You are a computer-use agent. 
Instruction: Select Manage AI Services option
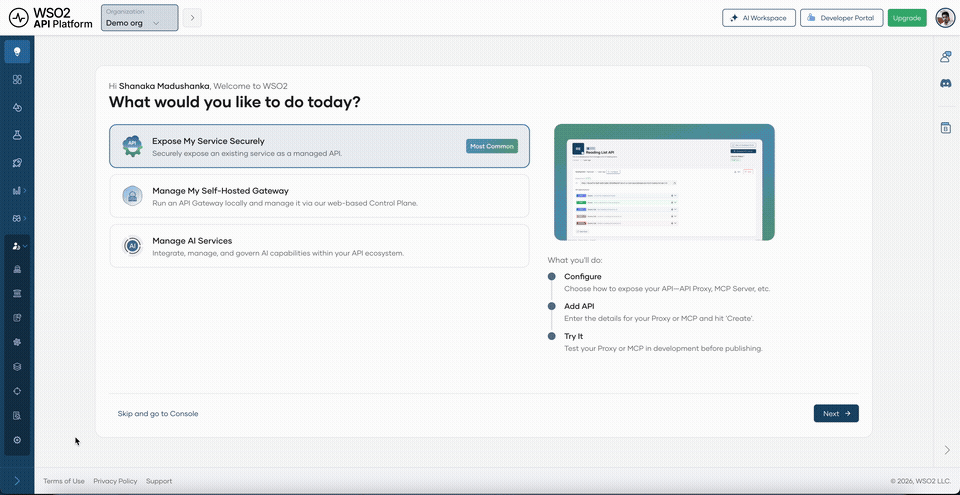pos(320,246)
